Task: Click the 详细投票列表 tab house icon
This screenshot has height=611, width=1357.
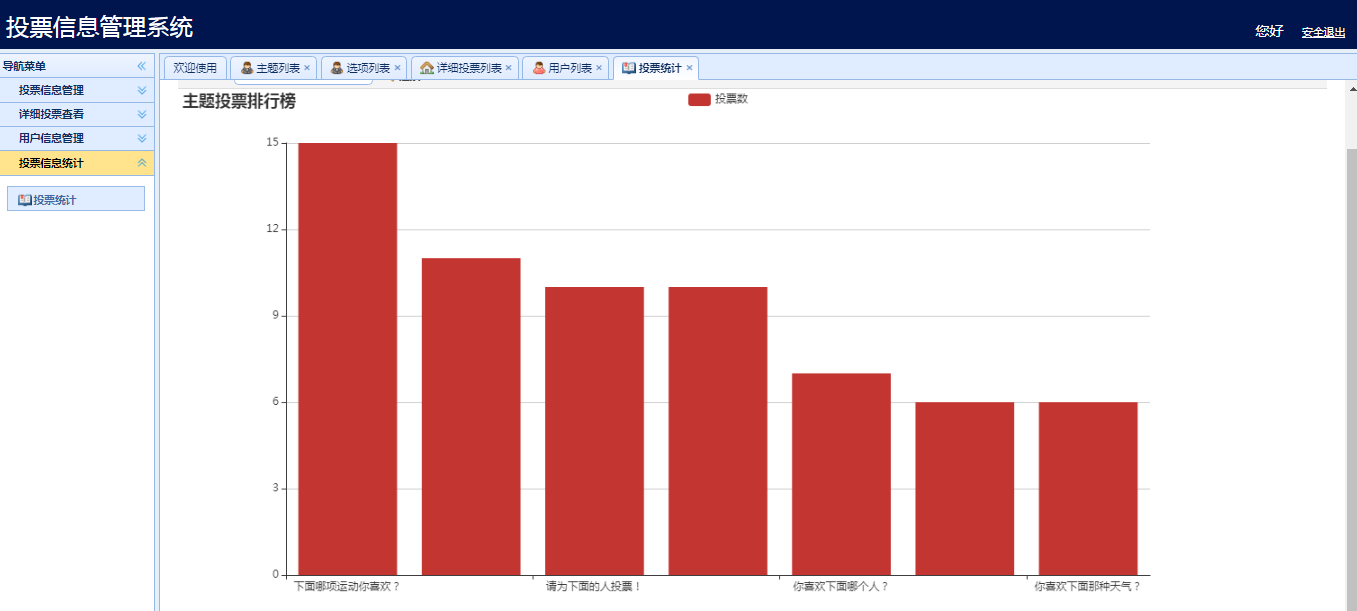Action: point(427,68)
